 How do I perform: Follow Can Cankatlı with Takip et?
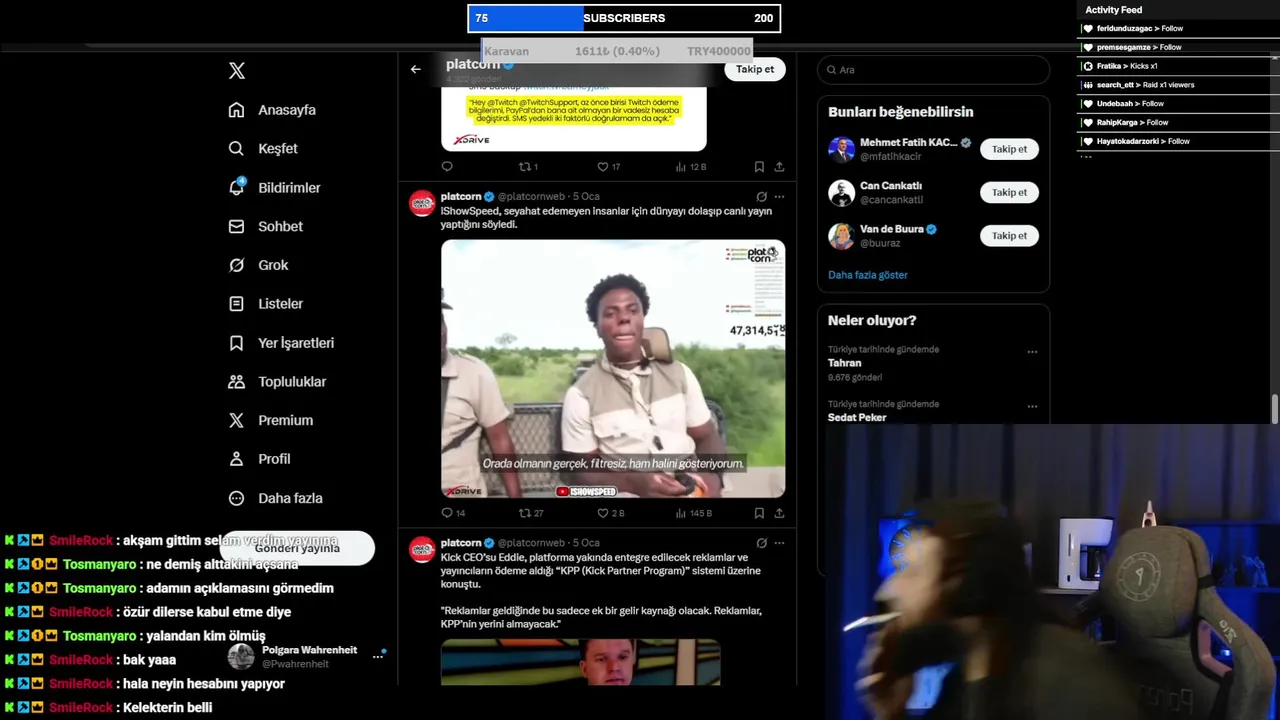[x=1009, y=192]
